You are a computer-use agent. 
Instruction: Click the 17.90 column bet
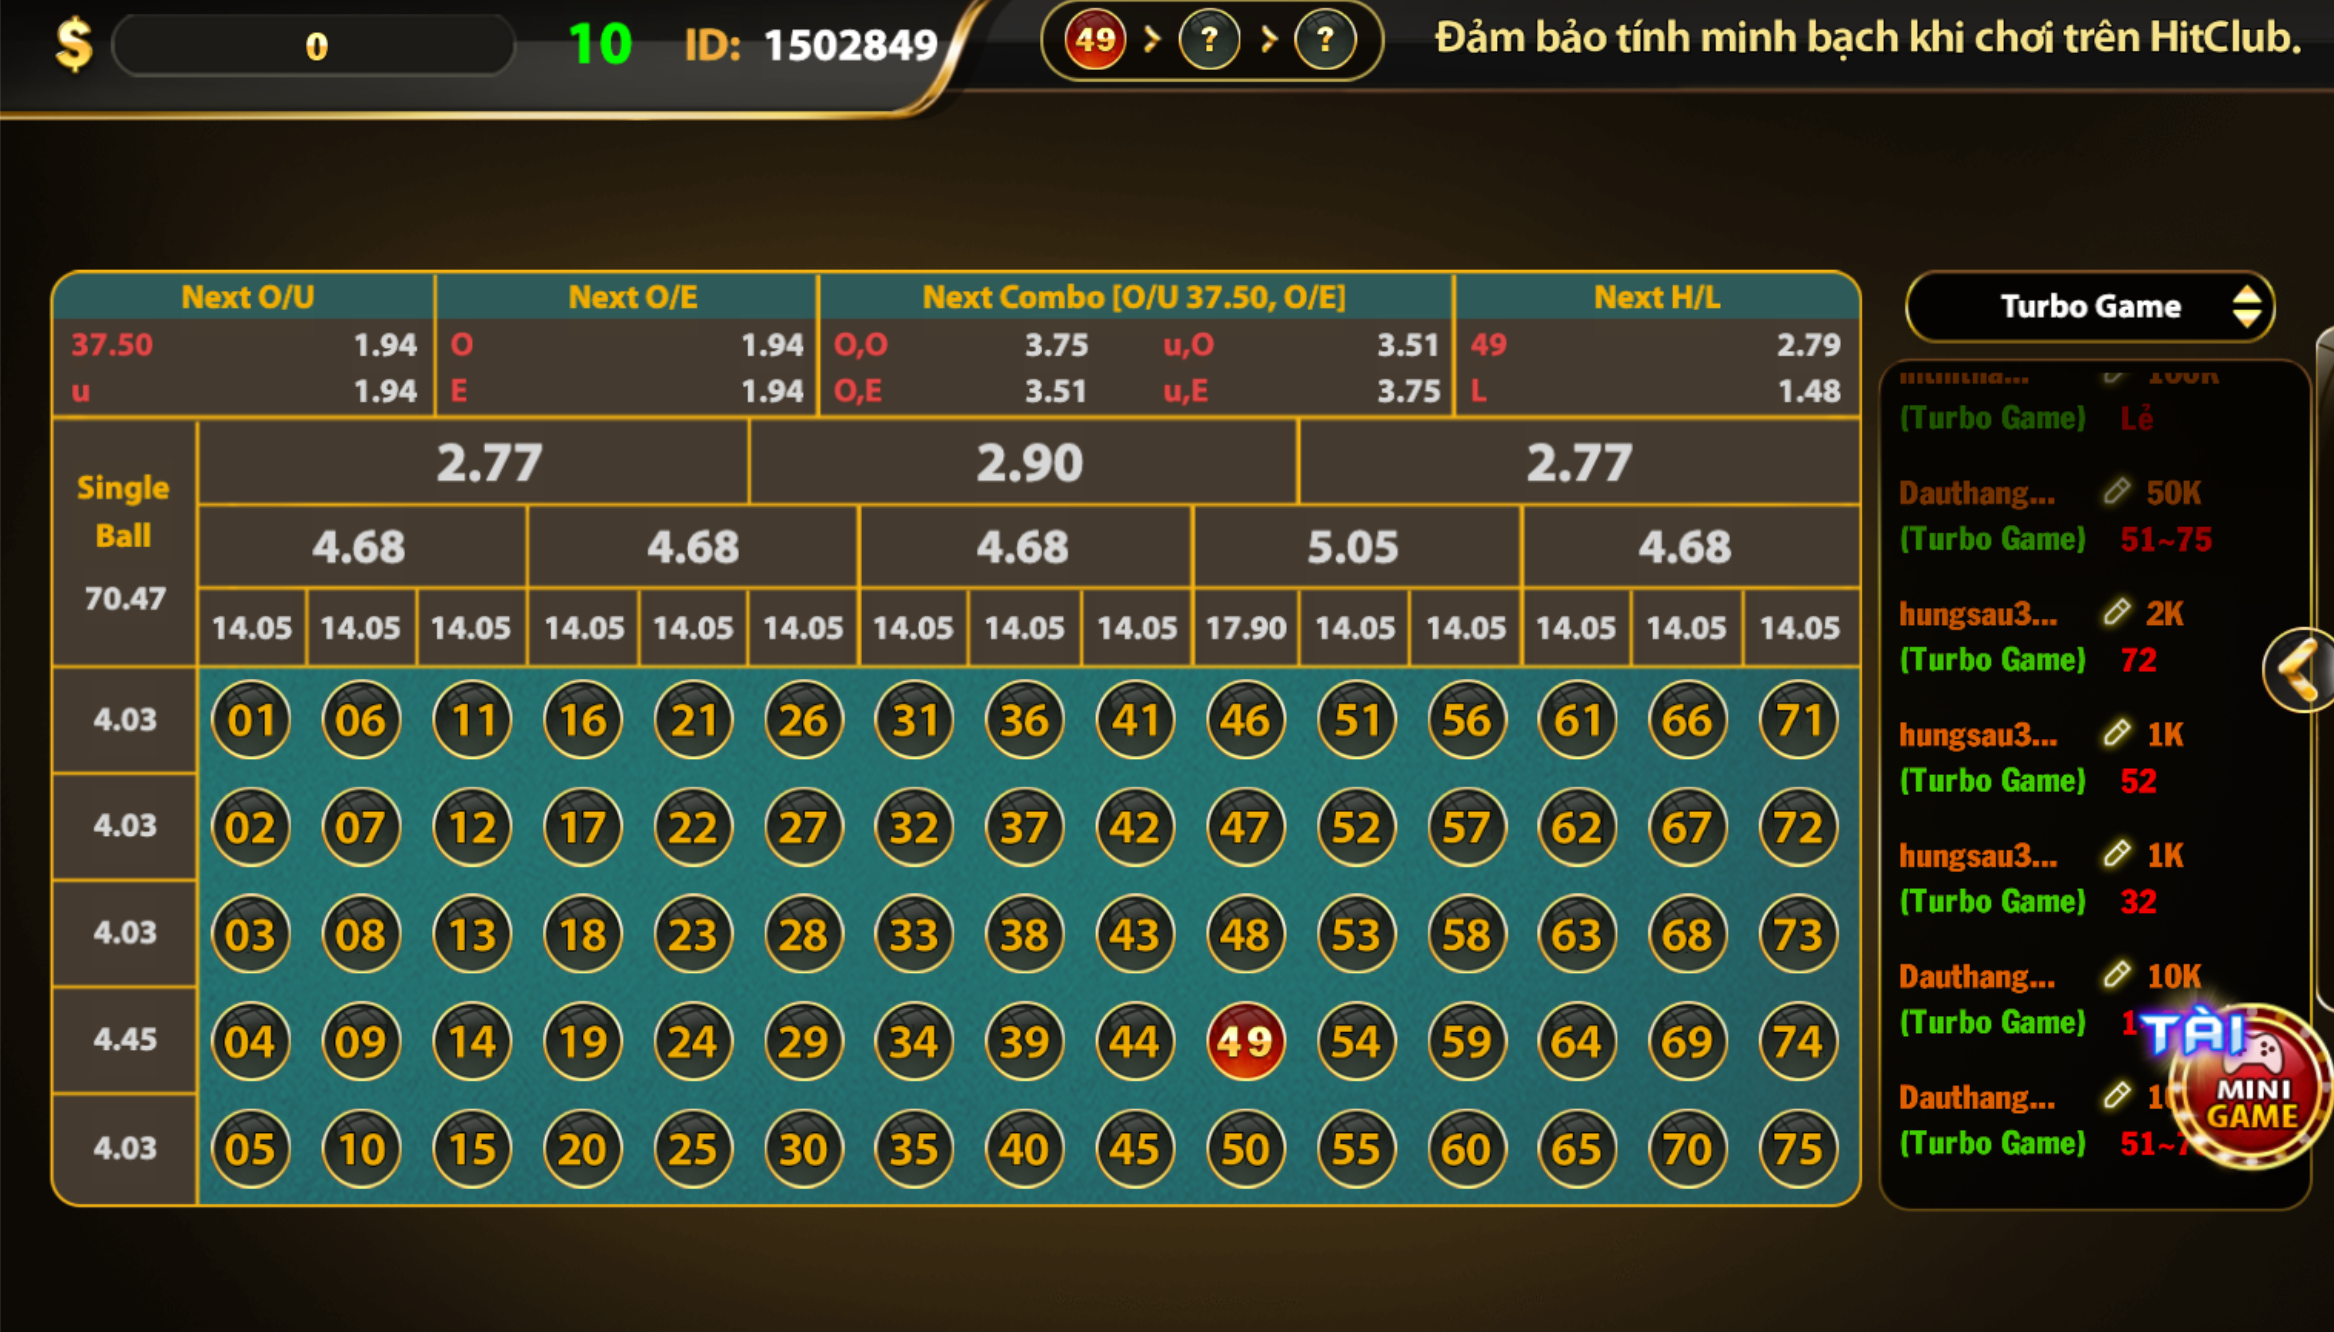pos(1245,628)
